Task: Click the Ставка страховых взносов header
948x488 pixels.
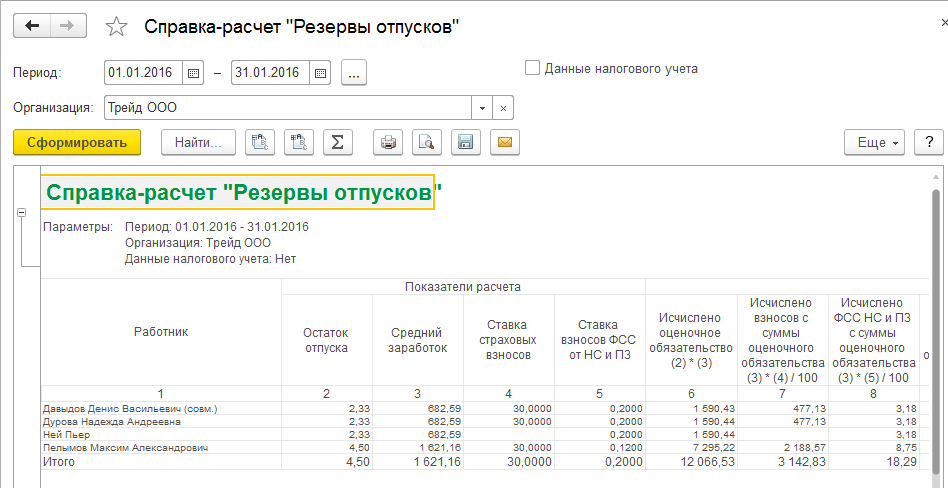Action: click(x=508, y=340)
